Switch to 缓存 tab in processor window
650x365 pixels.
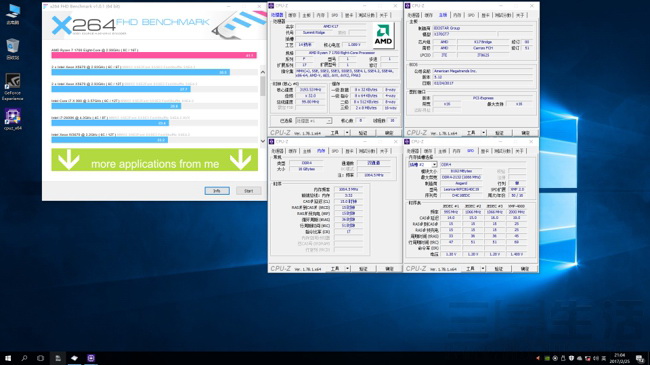(x=292, y=15)
